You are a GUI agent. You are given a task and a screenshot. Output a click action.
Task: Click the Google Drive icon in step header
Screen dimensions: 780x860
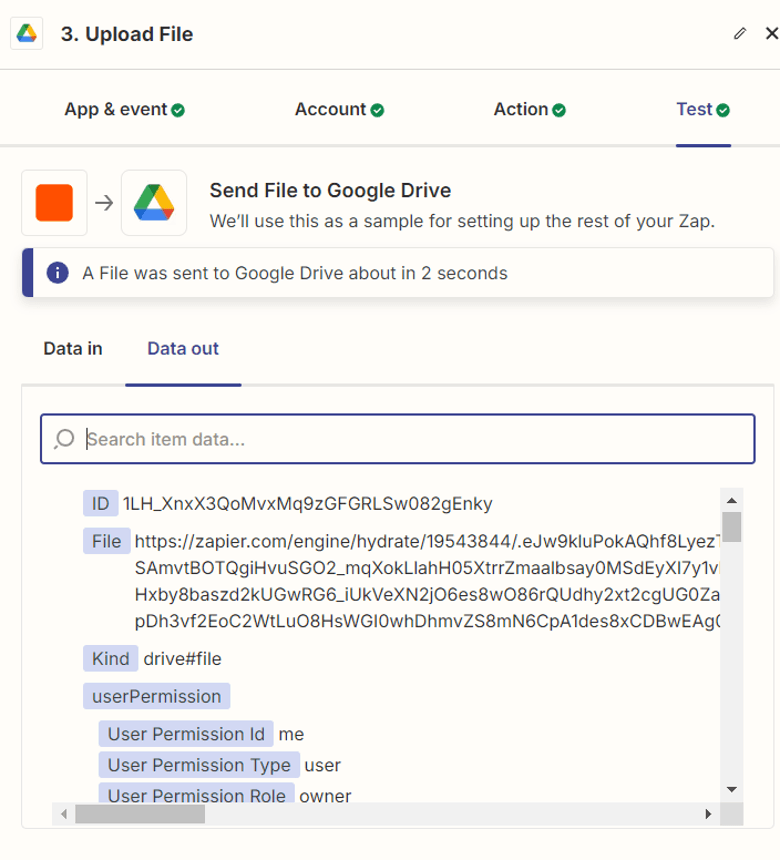click(26, 33)
